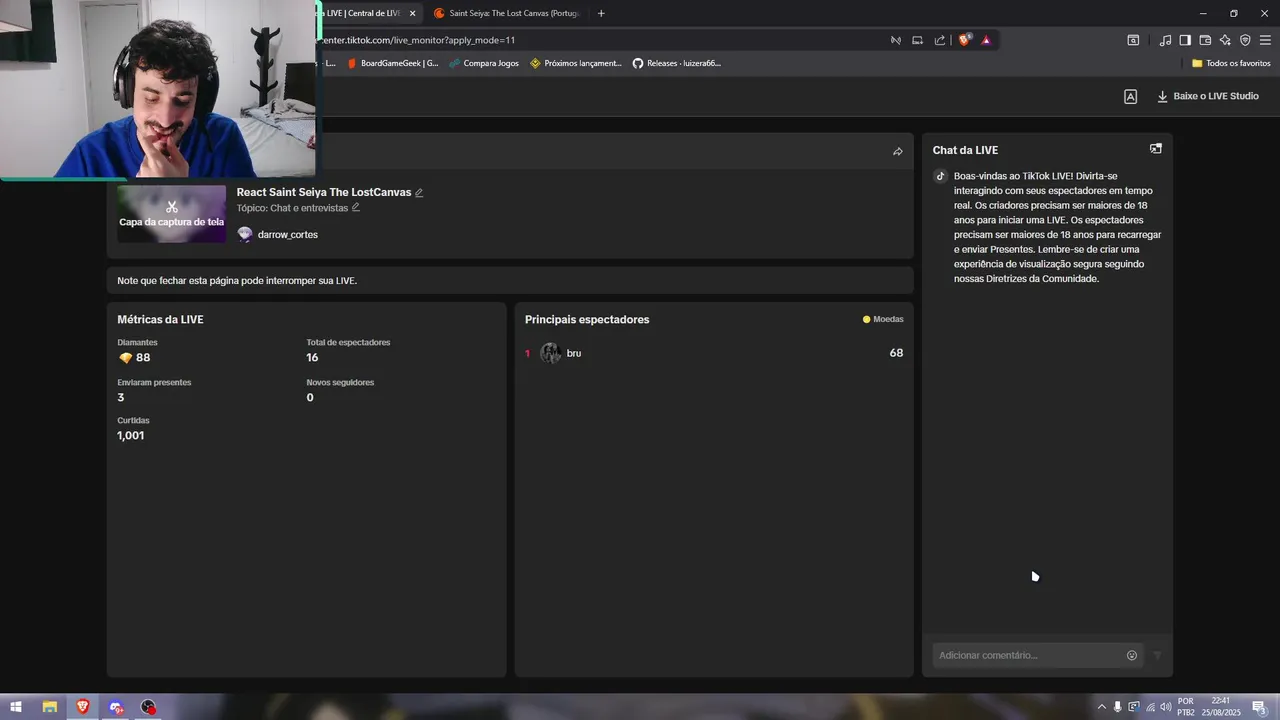Image resolution: width=1280 pixels, height=720 pixels.
Task: Click the cast/screen icon in address bar
Action: [x=917, y=40]
